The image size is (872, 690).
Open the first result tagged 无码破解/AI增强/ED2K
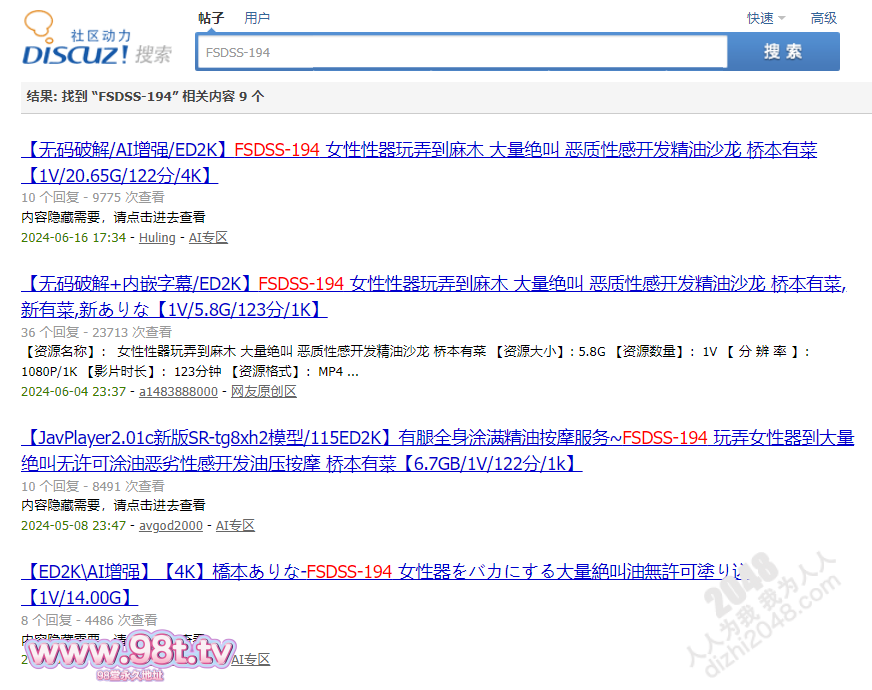tap(419, 162)
